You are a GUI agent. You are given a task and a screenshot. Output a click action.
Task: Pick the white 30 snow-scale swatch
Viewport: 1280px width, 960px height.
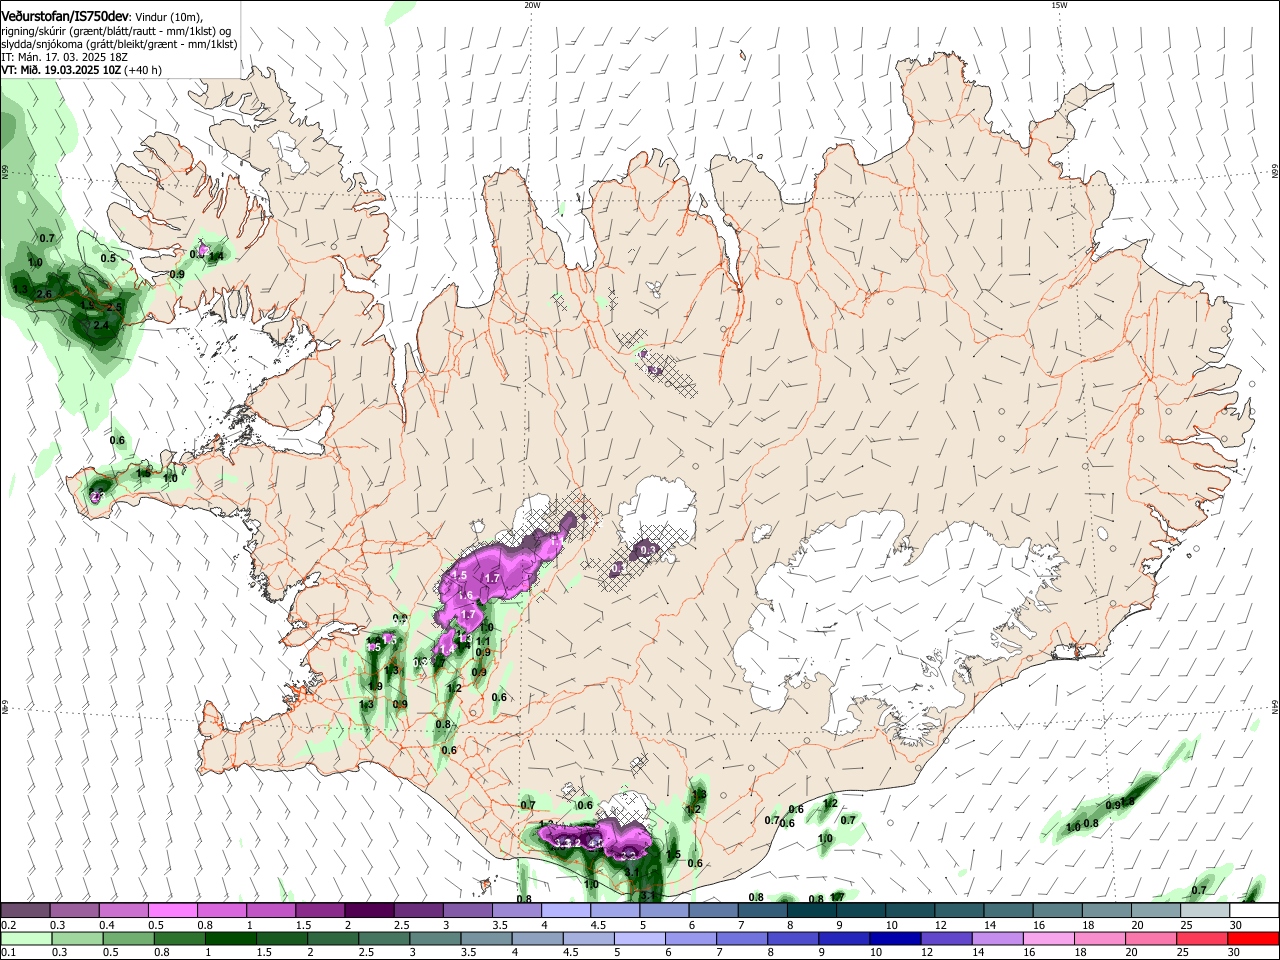coord(1254,910)
